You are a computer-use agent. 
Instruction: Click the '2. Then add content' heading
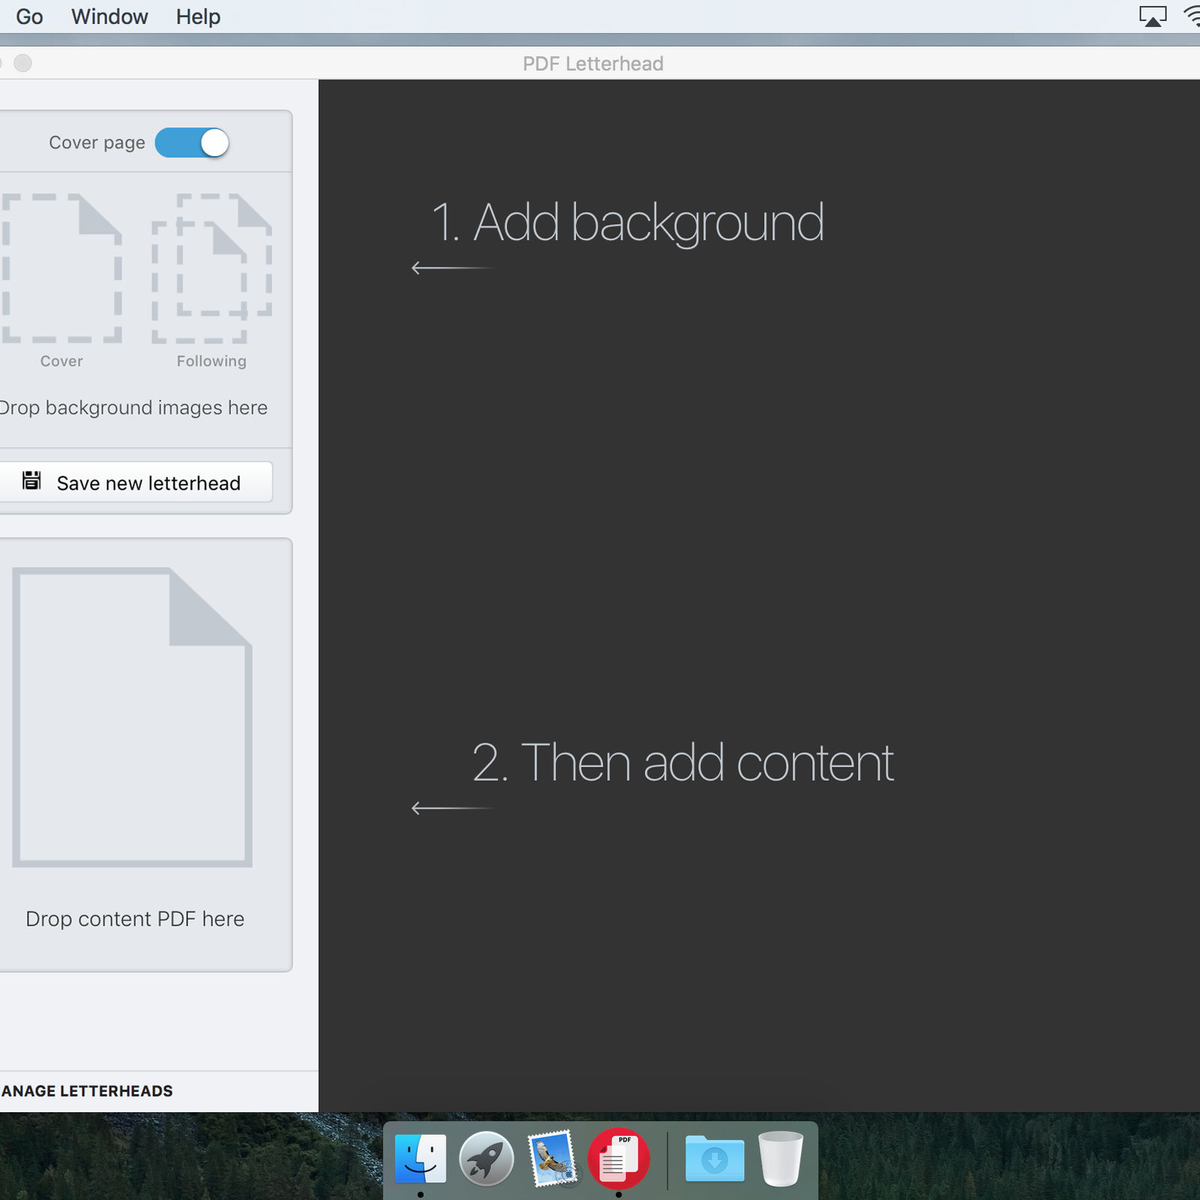click(683, 763)
